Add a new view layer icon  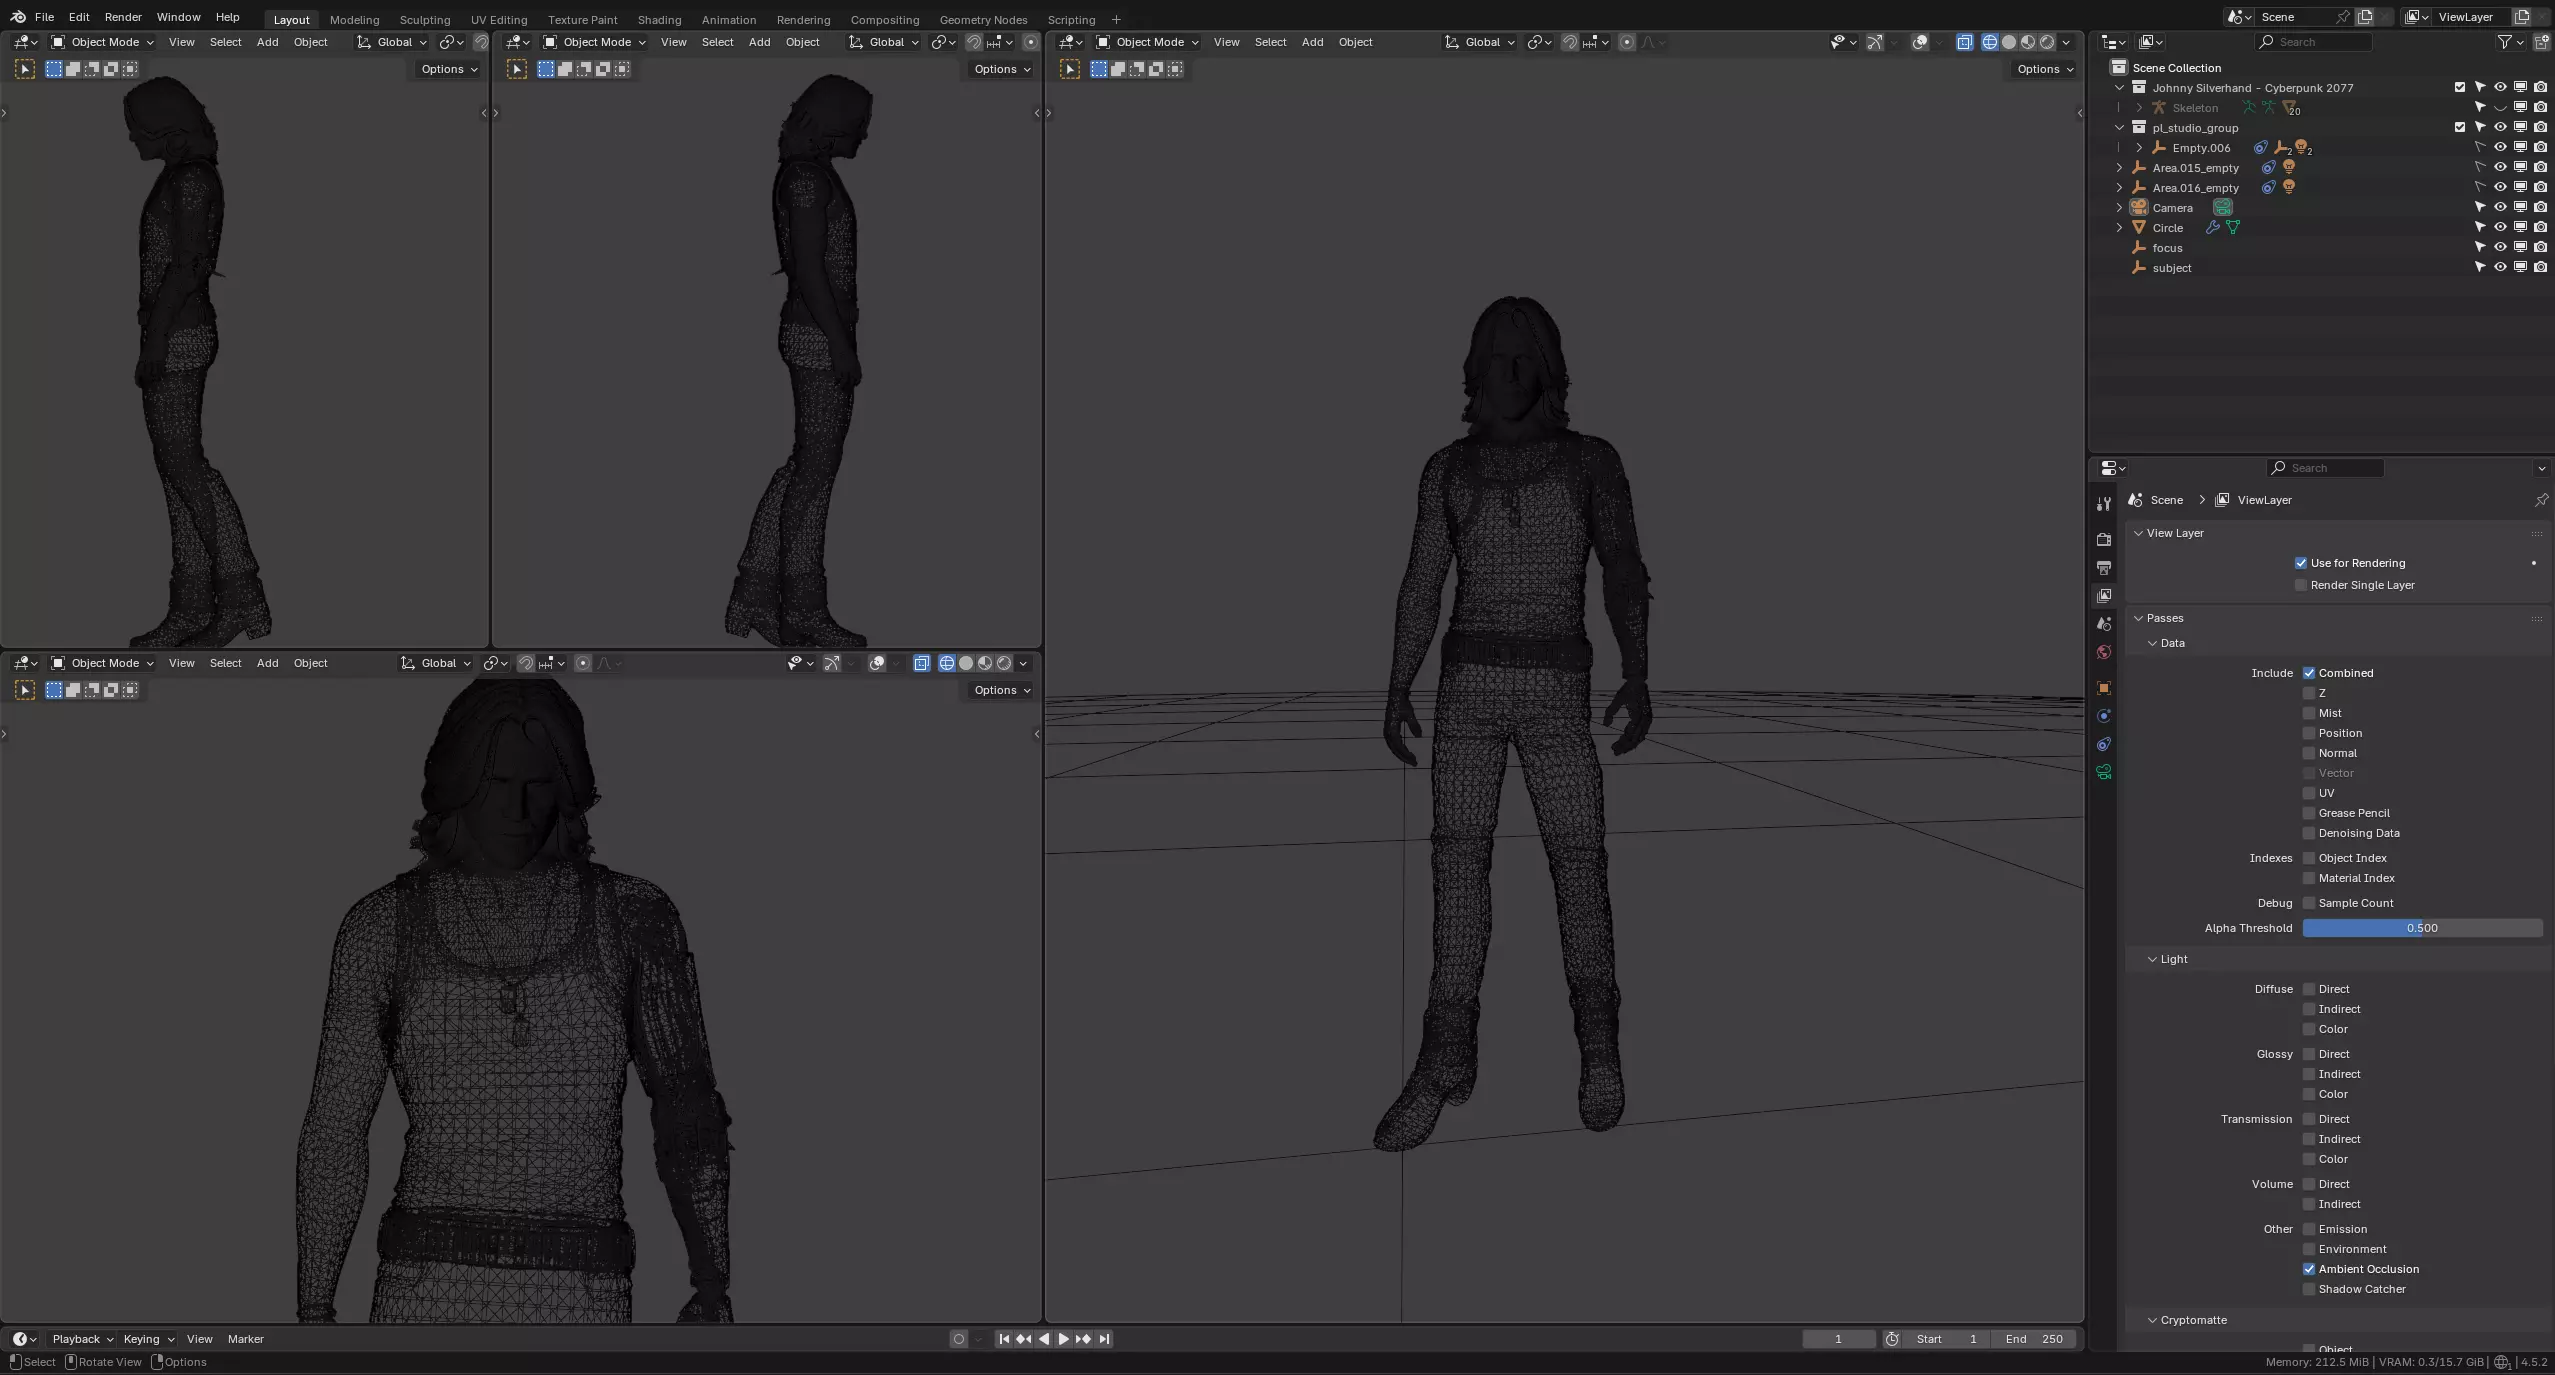(x=2521, y=17)
